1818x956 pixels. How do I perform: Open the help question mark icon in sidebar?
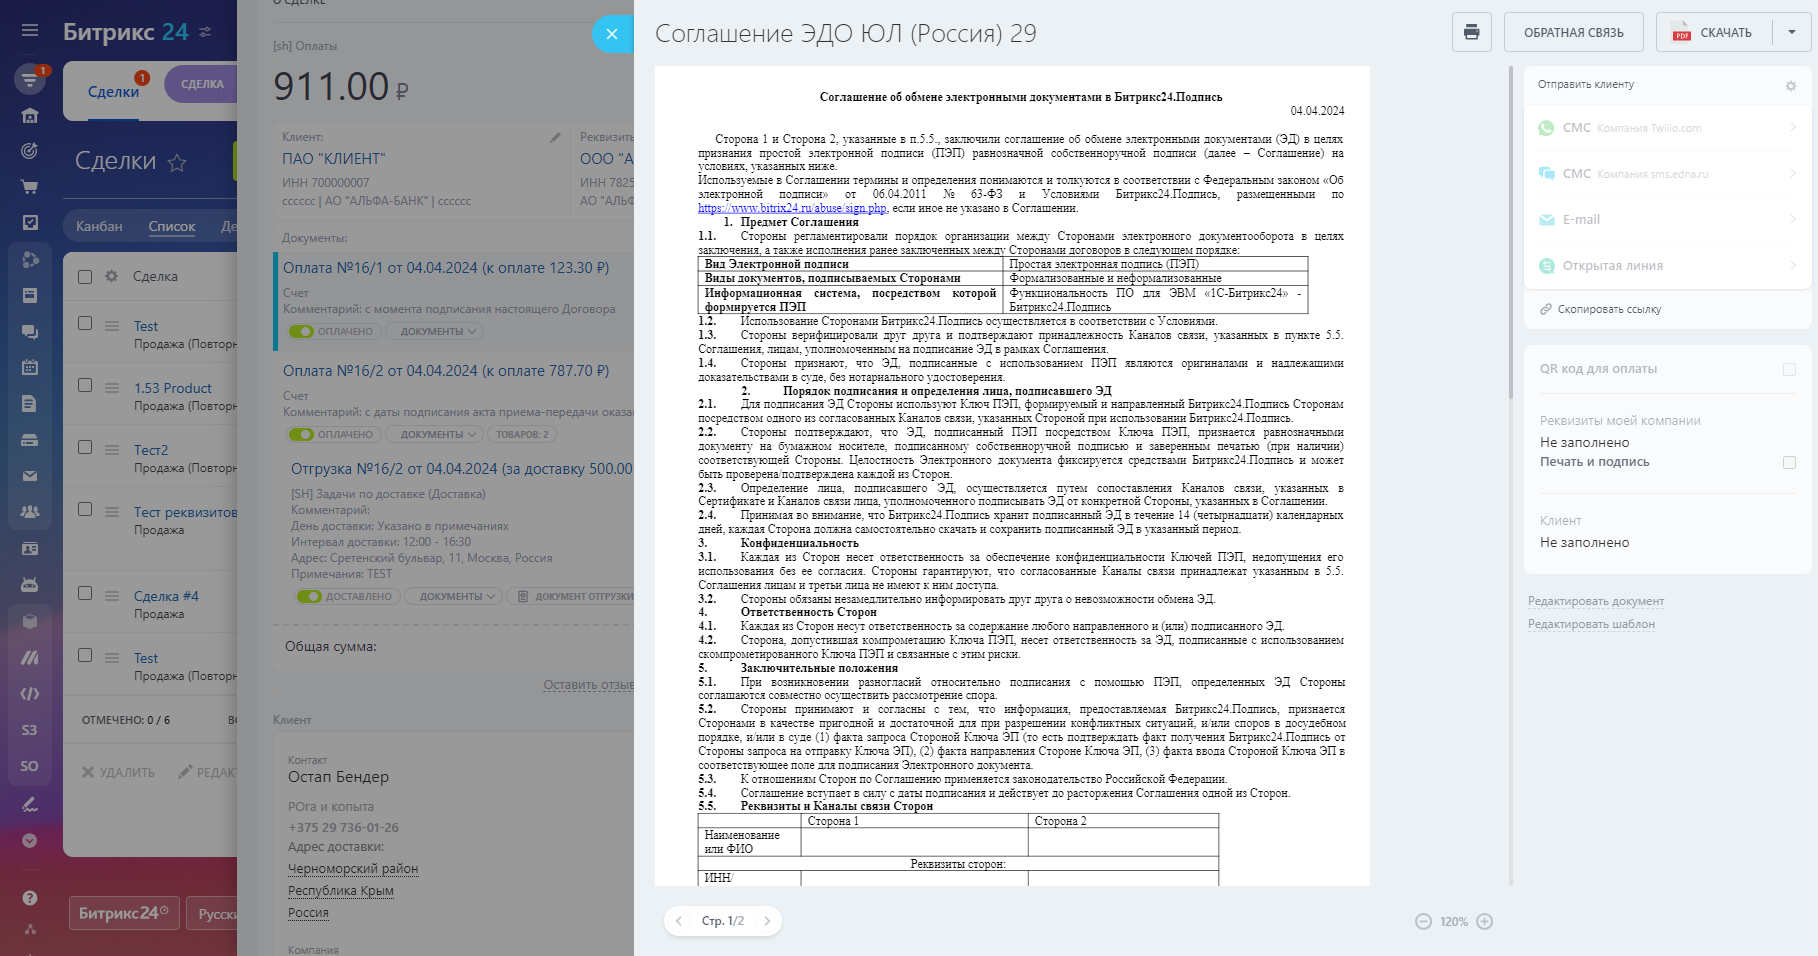click(30, 897)
